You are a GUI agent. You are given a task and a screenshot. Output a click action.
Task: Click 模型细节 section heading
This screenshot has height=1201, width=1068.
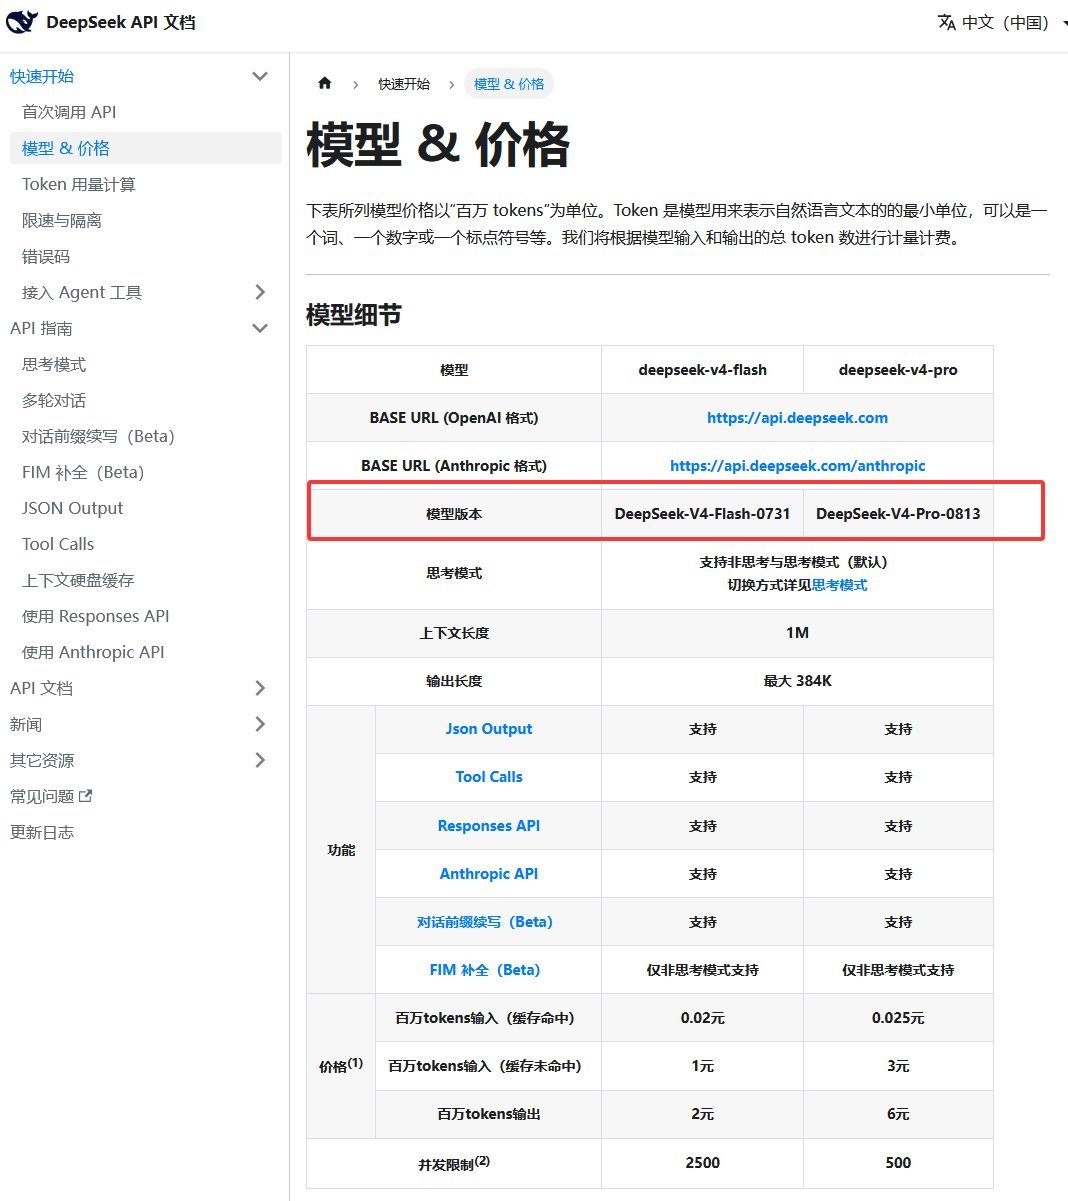(354, 315)
